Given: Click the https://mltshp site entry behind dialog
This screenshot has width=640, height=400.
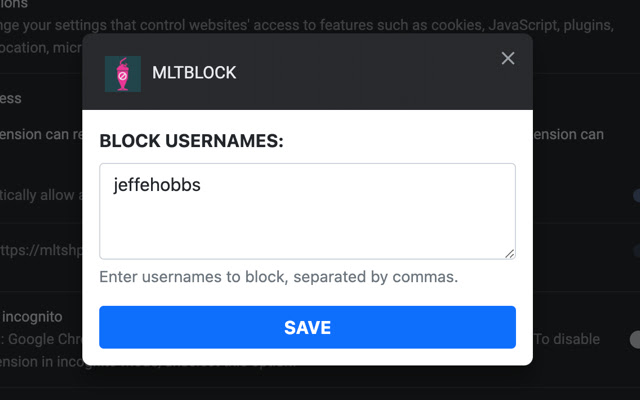Looking at the screenshot, I should 40,250.
